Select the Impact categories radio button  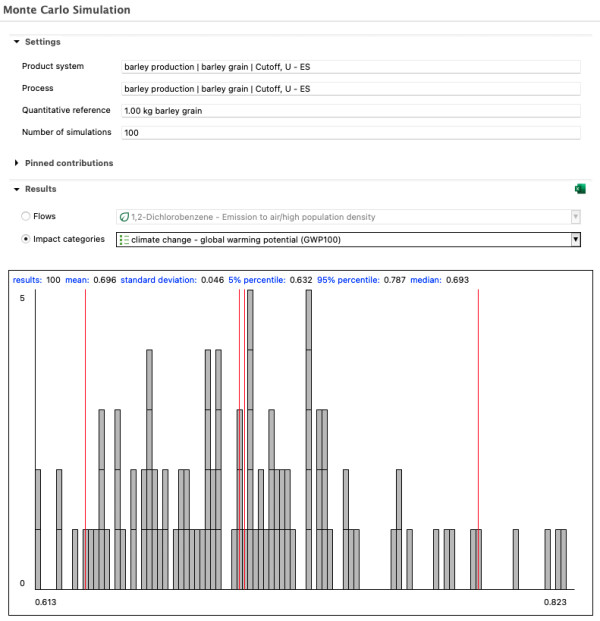[x=26, y=239]
